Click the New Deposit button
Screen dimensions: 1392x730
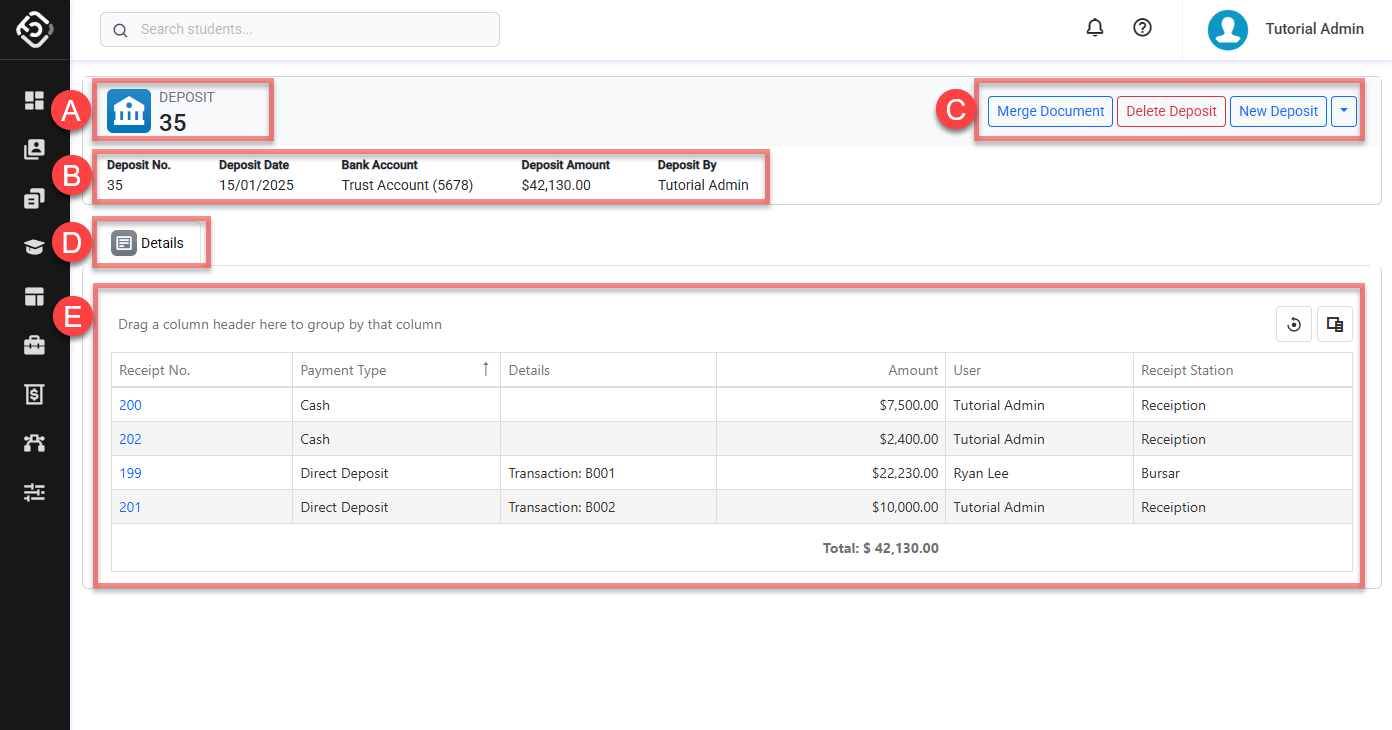[1278, 111]
